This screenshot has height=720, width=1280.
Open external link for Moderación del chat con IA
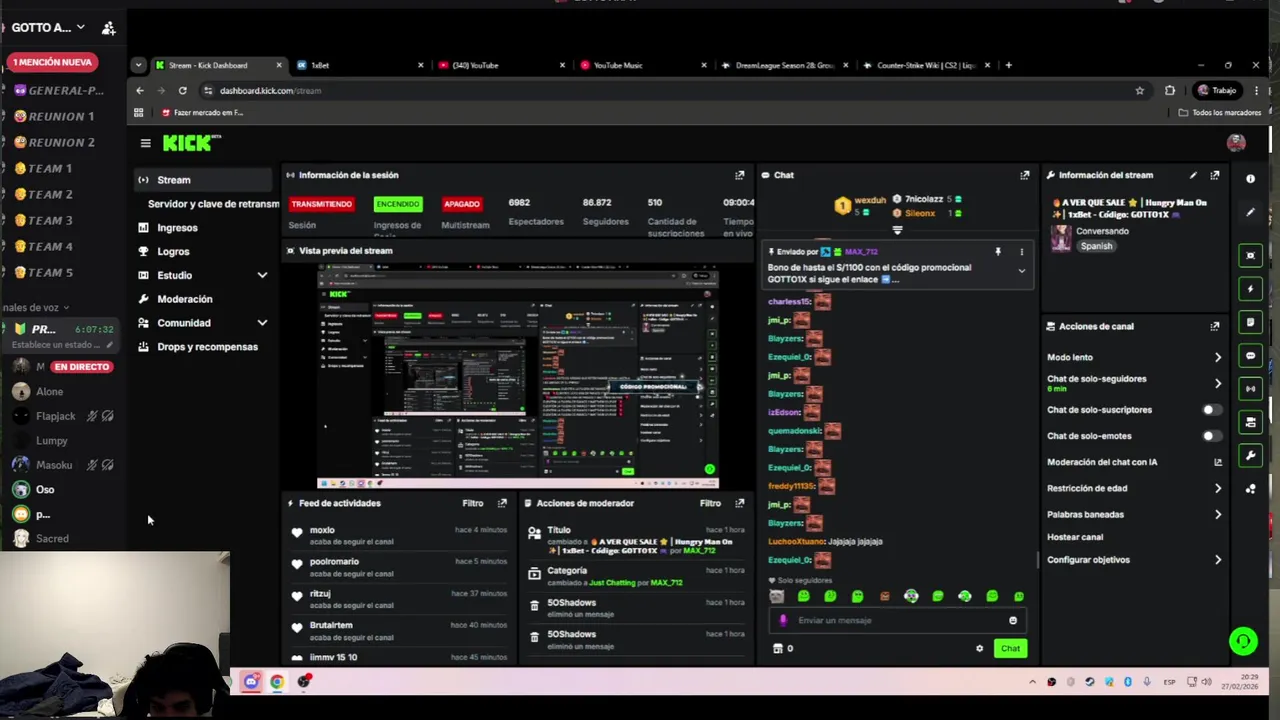click(x=1217, y=462)
